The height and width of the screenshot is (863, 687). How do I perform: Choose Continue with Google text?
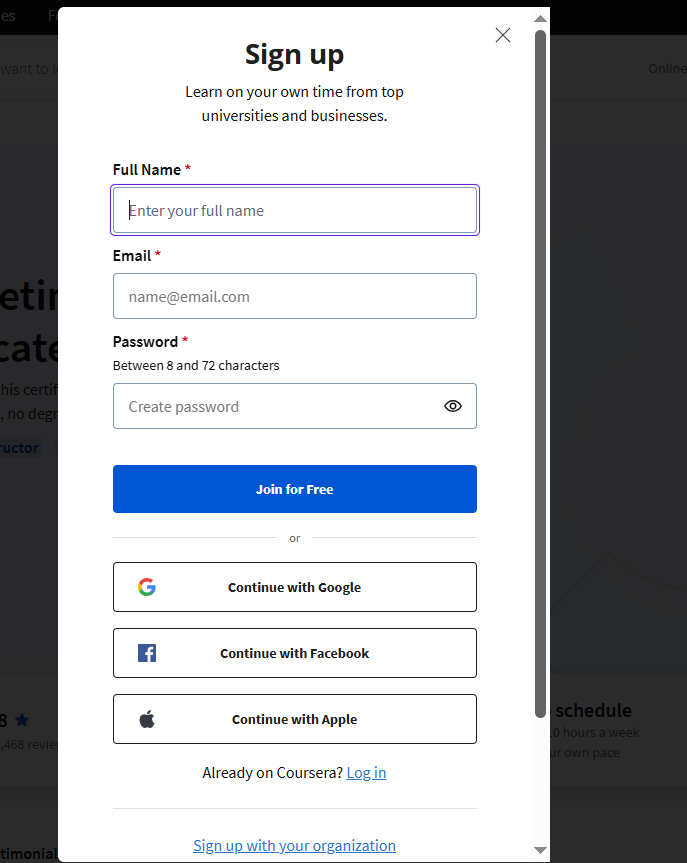(x=294, y=587)
